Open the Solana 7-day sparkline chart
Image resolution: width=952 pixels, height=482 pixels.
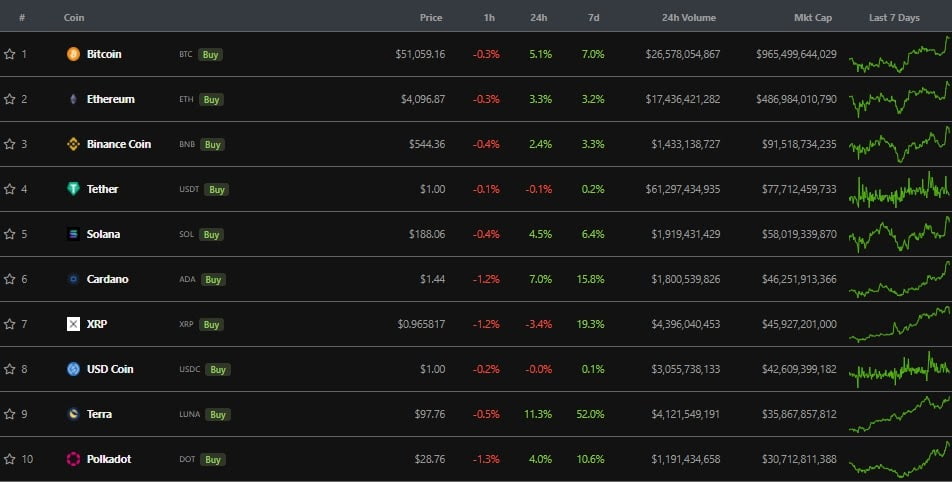click(899, 234)
